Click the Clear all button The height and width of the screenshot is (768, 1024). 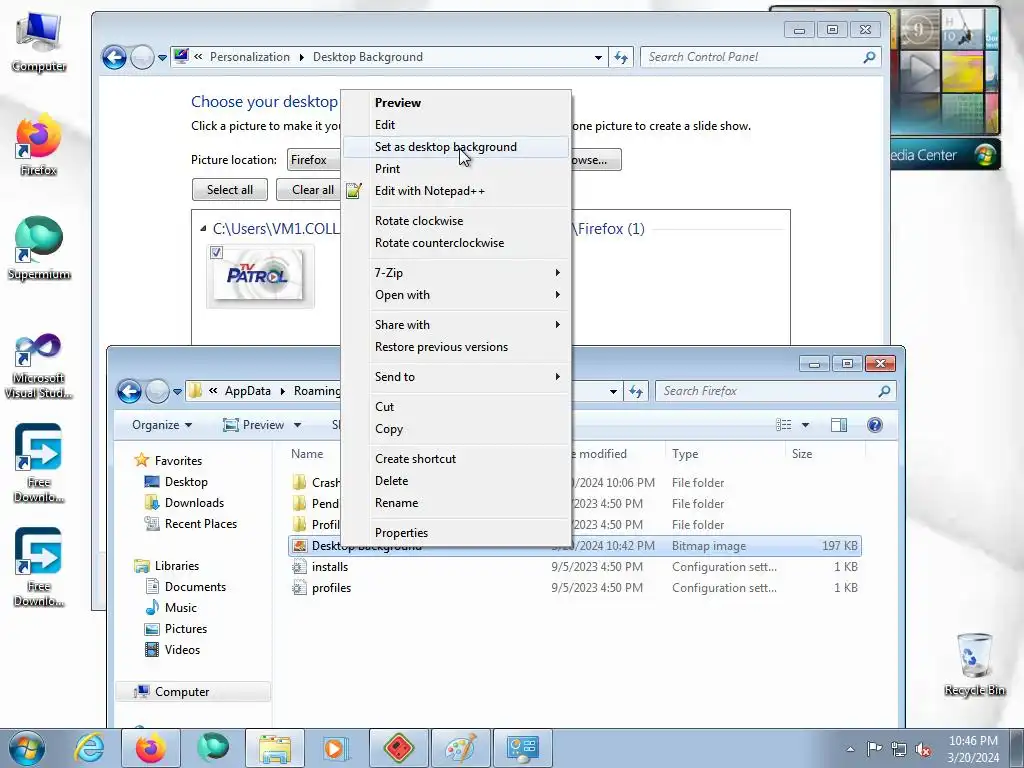310,189
